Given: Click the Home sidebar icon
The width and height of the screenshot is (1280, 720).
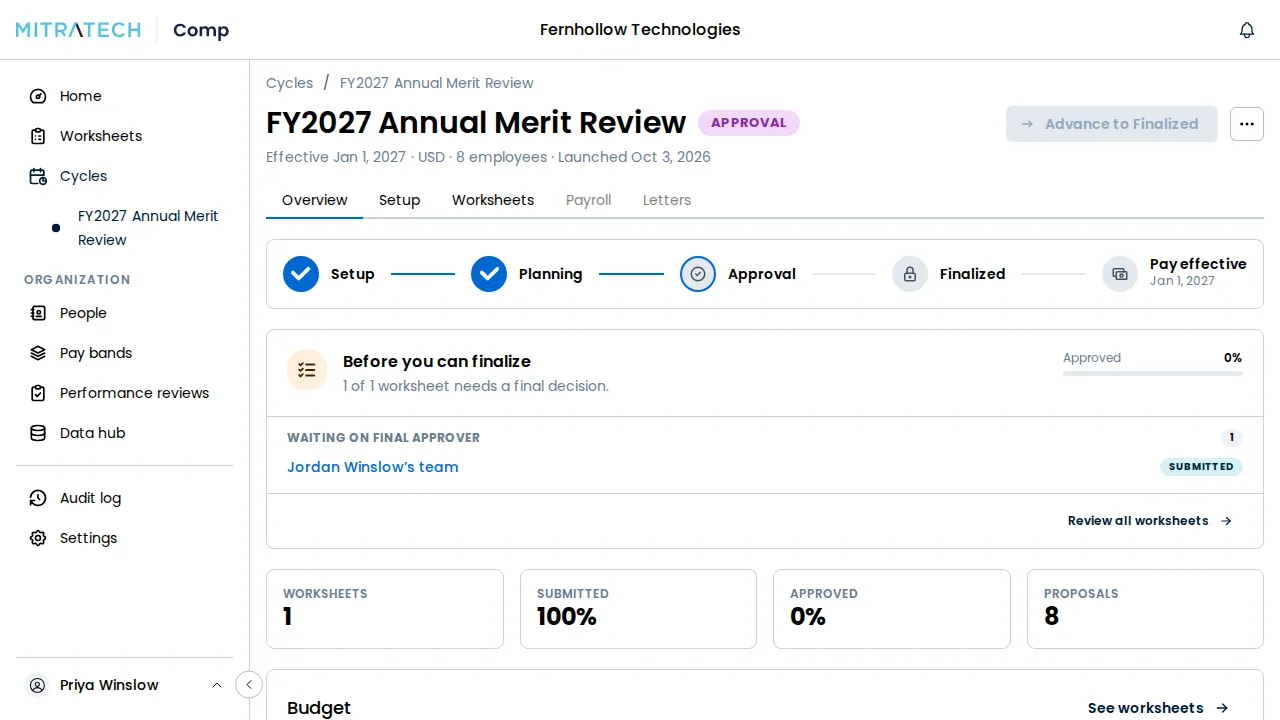Looking at the screenshot, I should [38, 96].
